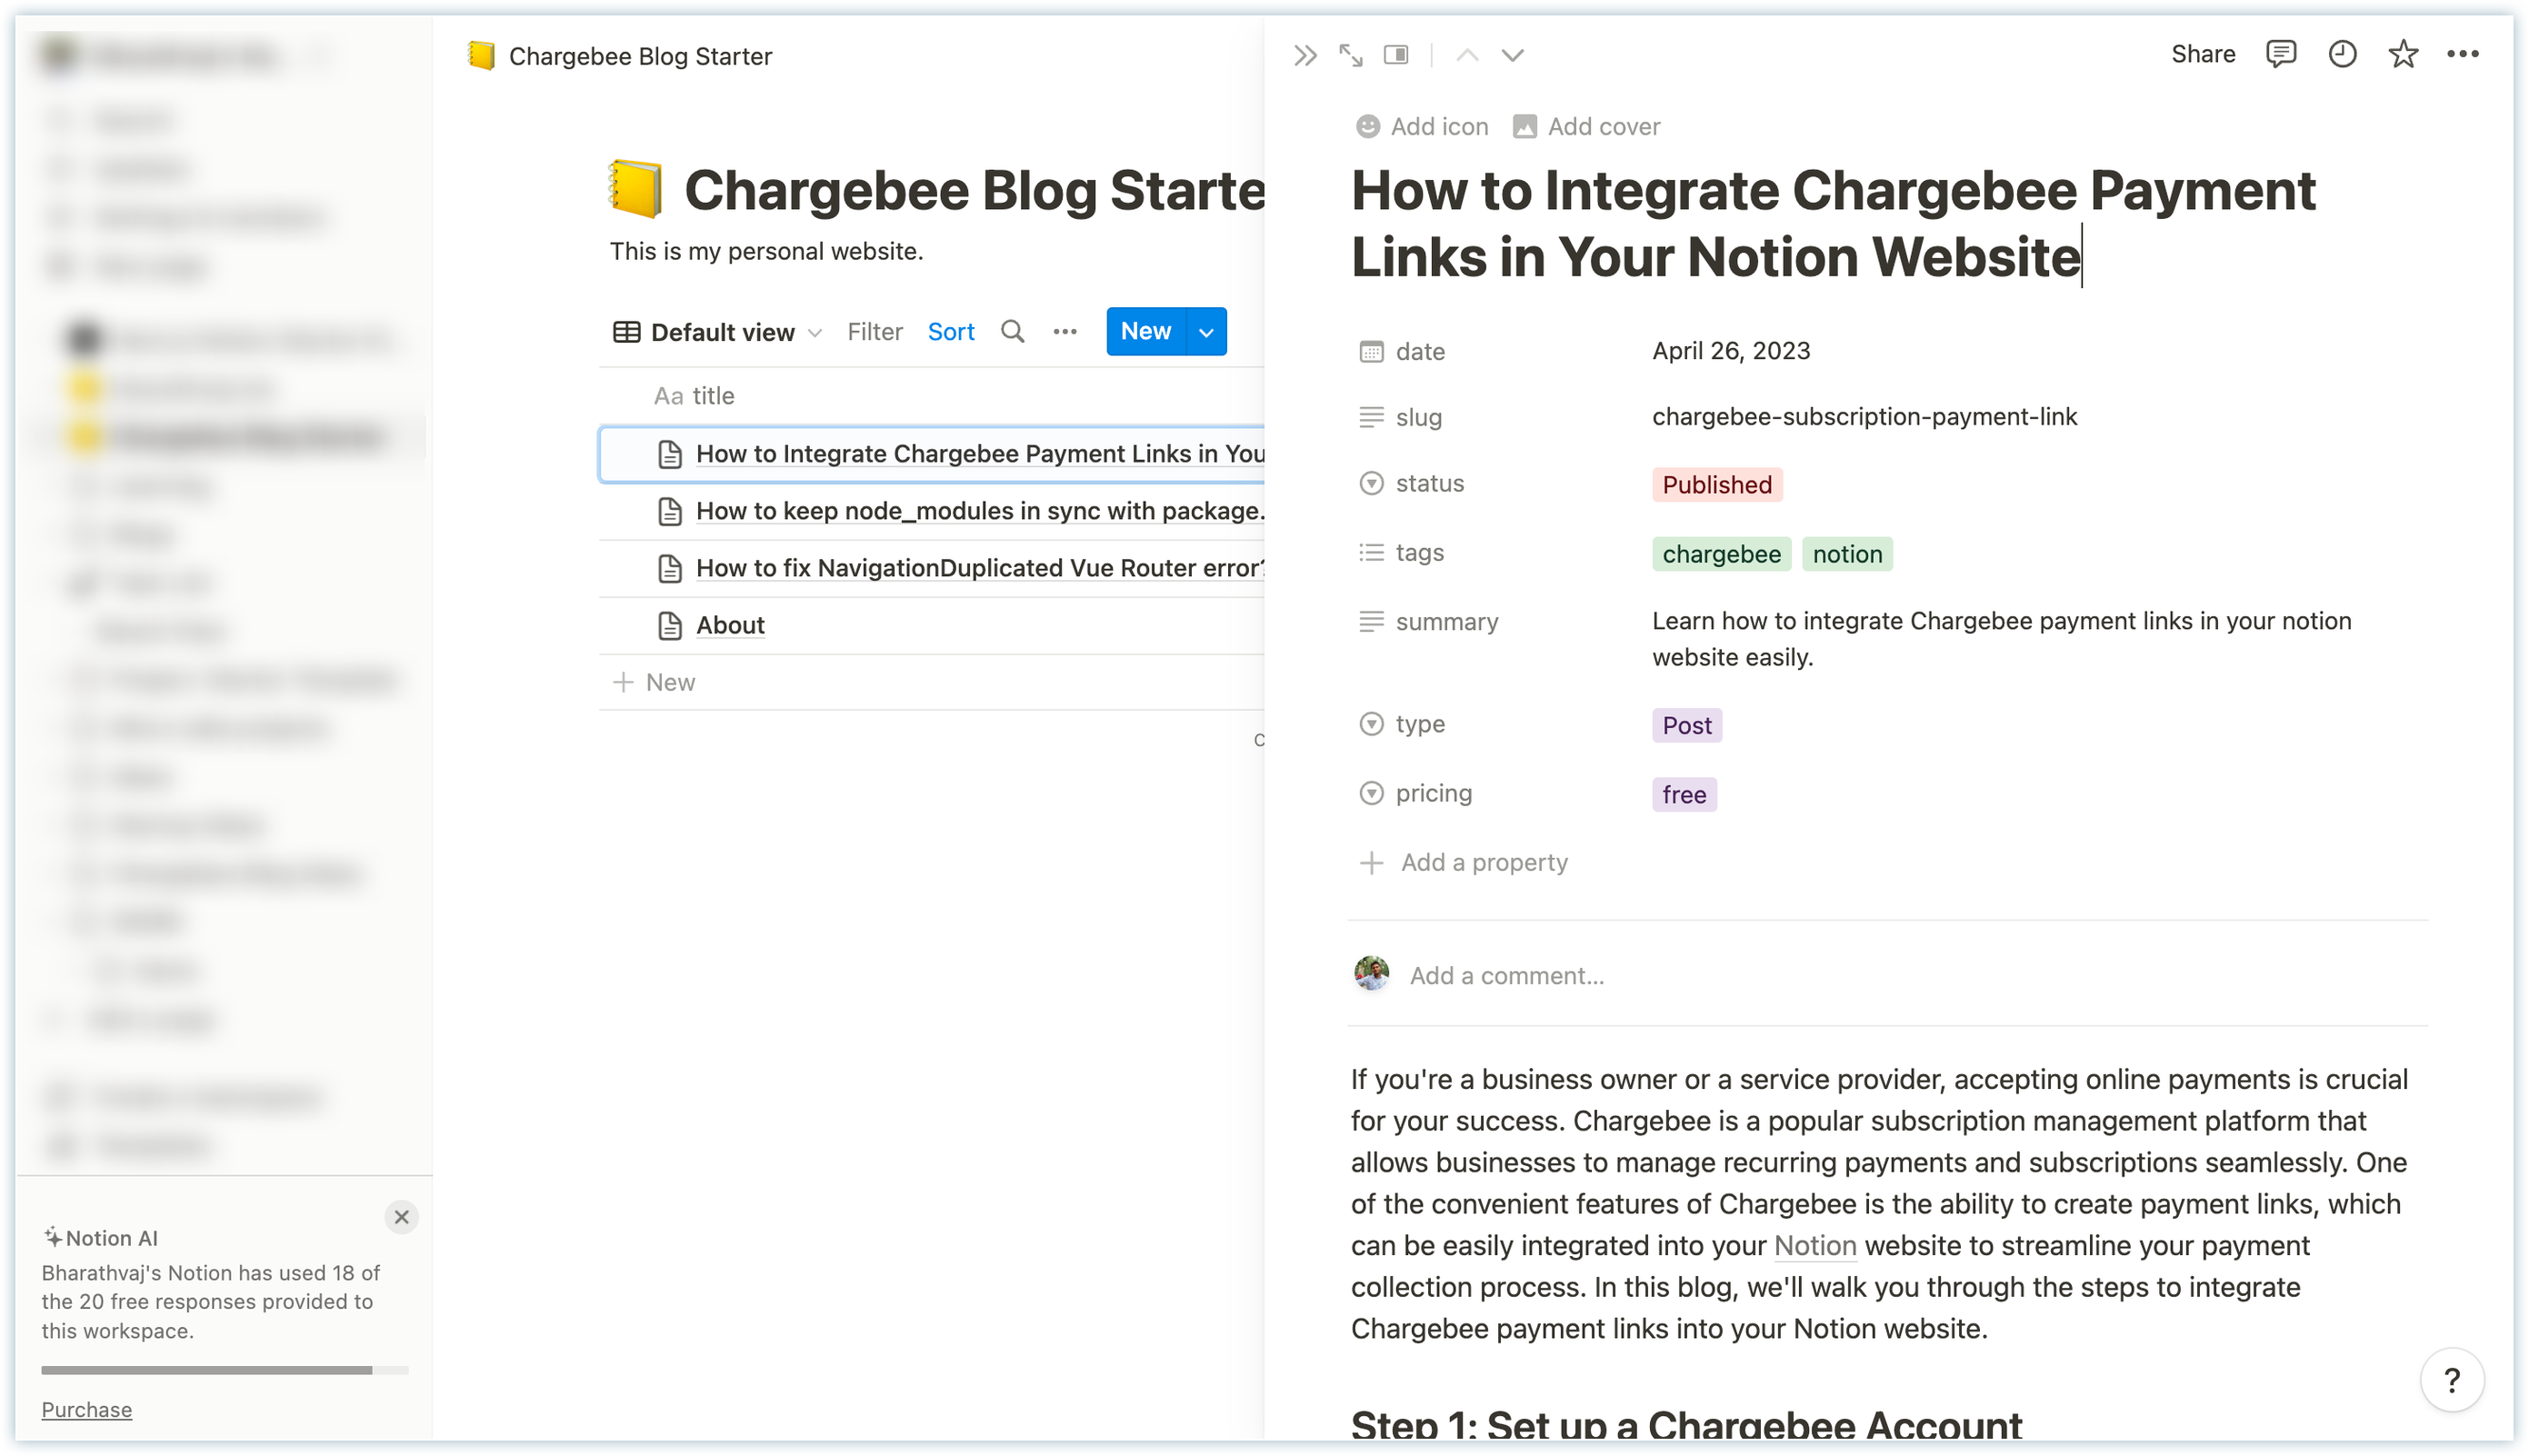Expand the New button dropdown arrow
The image size is (2529, 1456).
coord(1206,331)
